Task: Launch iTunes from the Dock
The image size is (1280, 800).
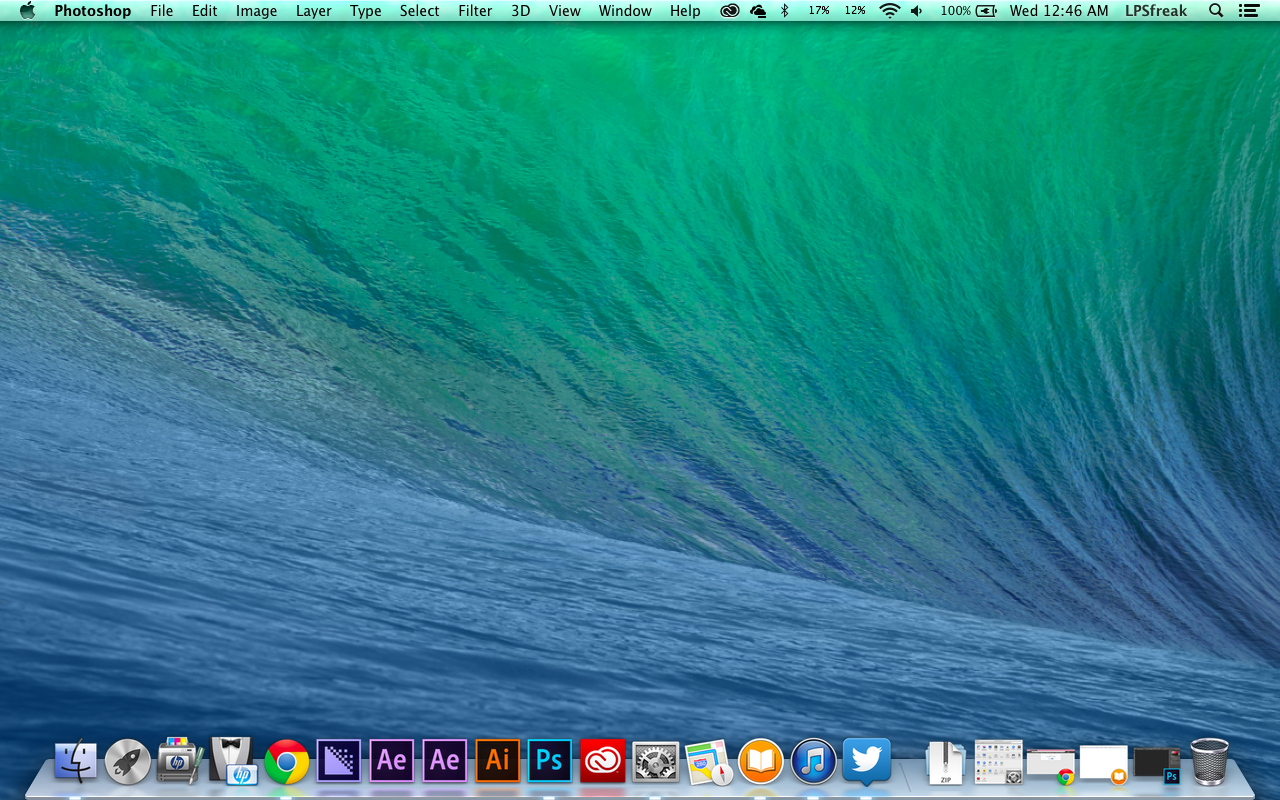Action: coord(814,762)
